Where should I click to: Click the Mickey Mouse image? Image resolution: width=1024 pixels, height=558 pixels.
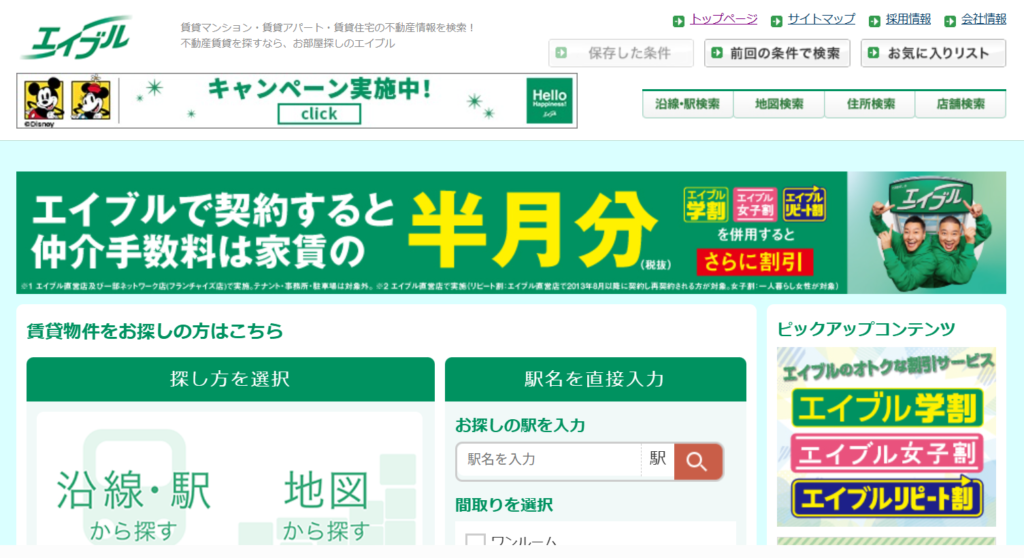pyautogui.click(x=44, y=100)
